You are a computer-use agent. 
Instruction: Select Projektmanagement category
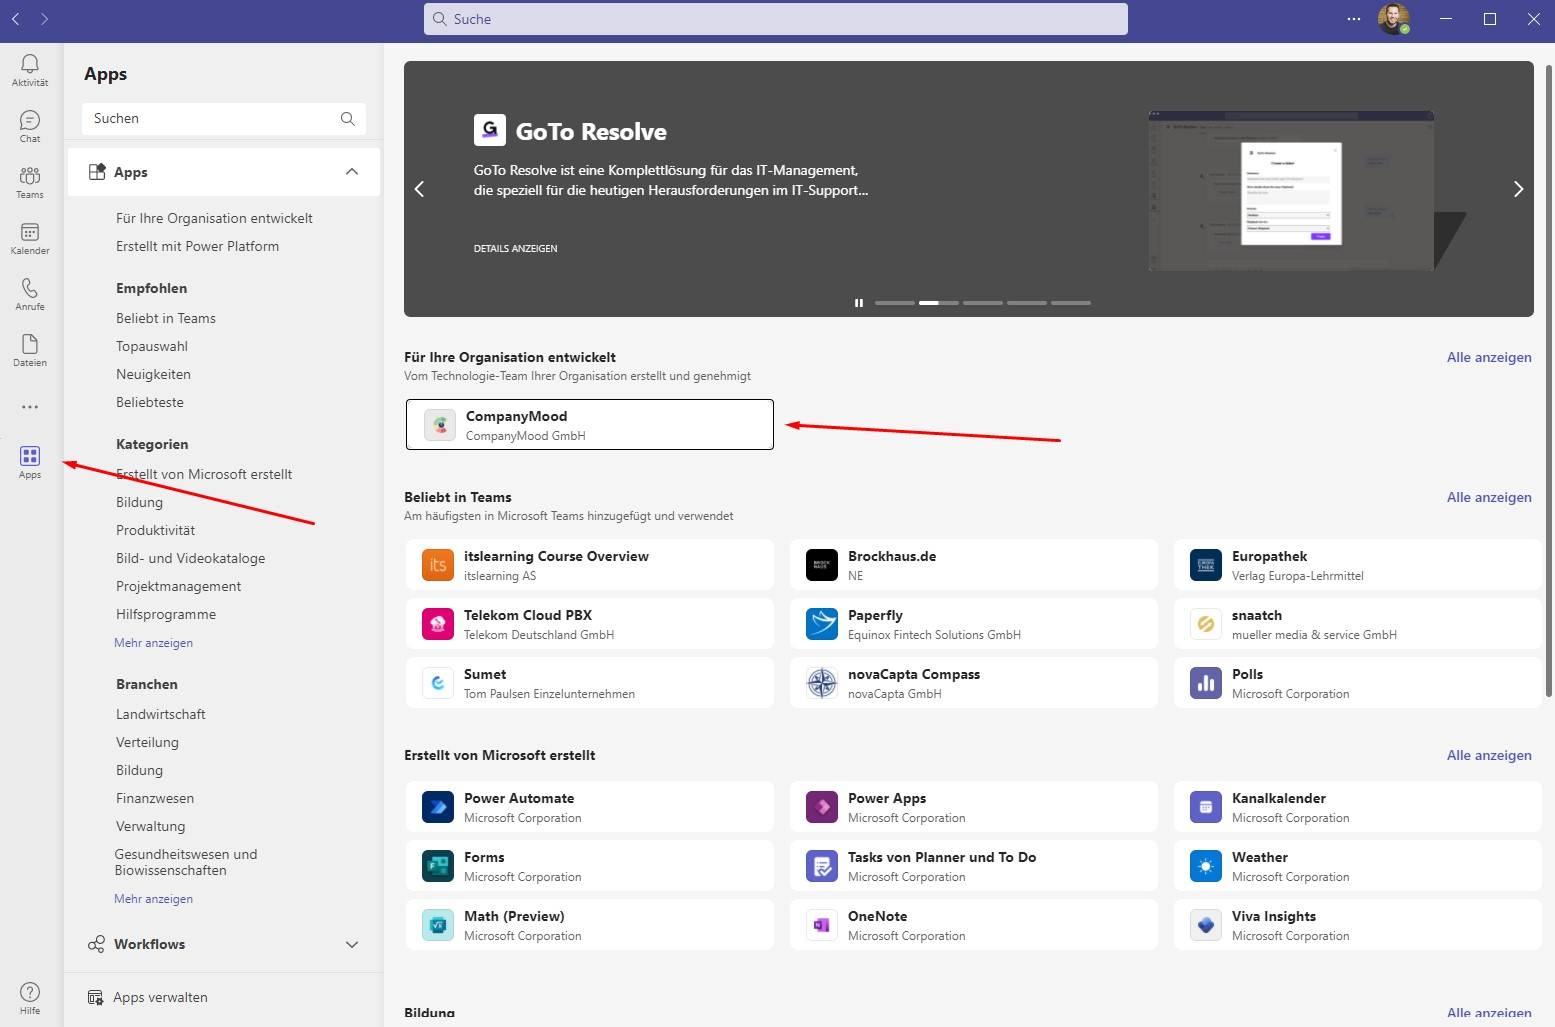(x=178, y=586)
